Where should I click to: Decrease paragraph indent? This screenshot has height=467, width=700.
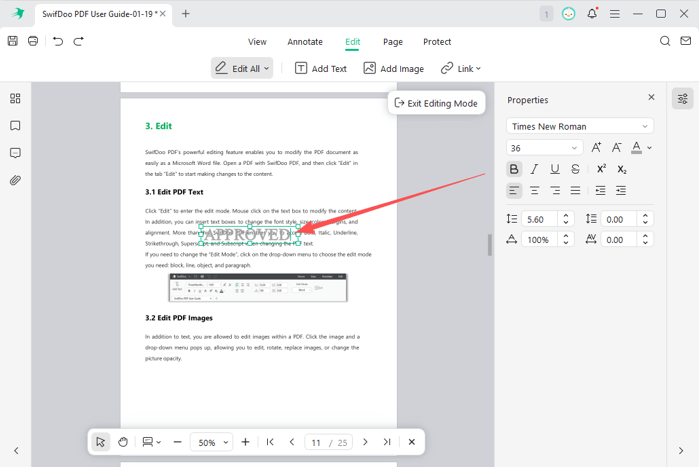(x=600, y=191)
